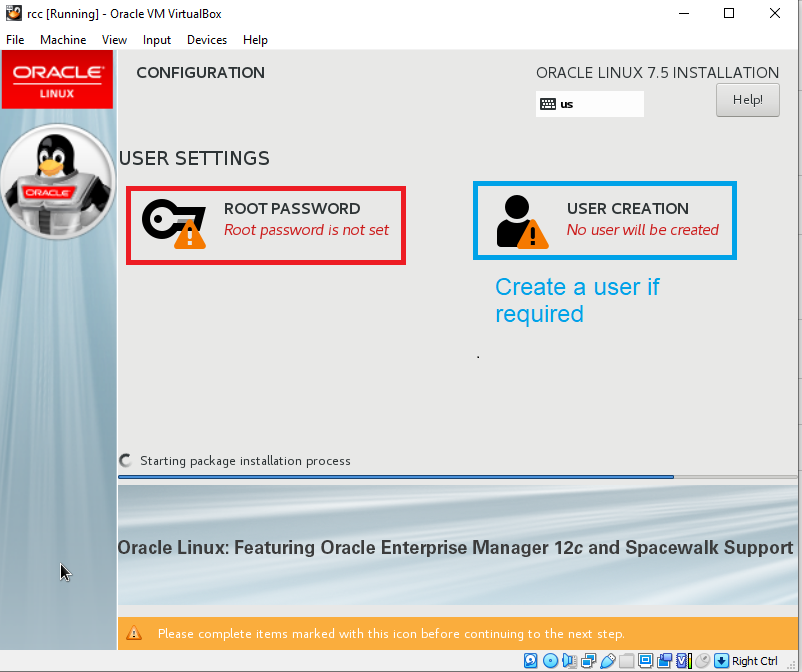802x672 pixels.
Task: Click the Oracle Enterprise Manager banner
Action: [x=457, y=545]
